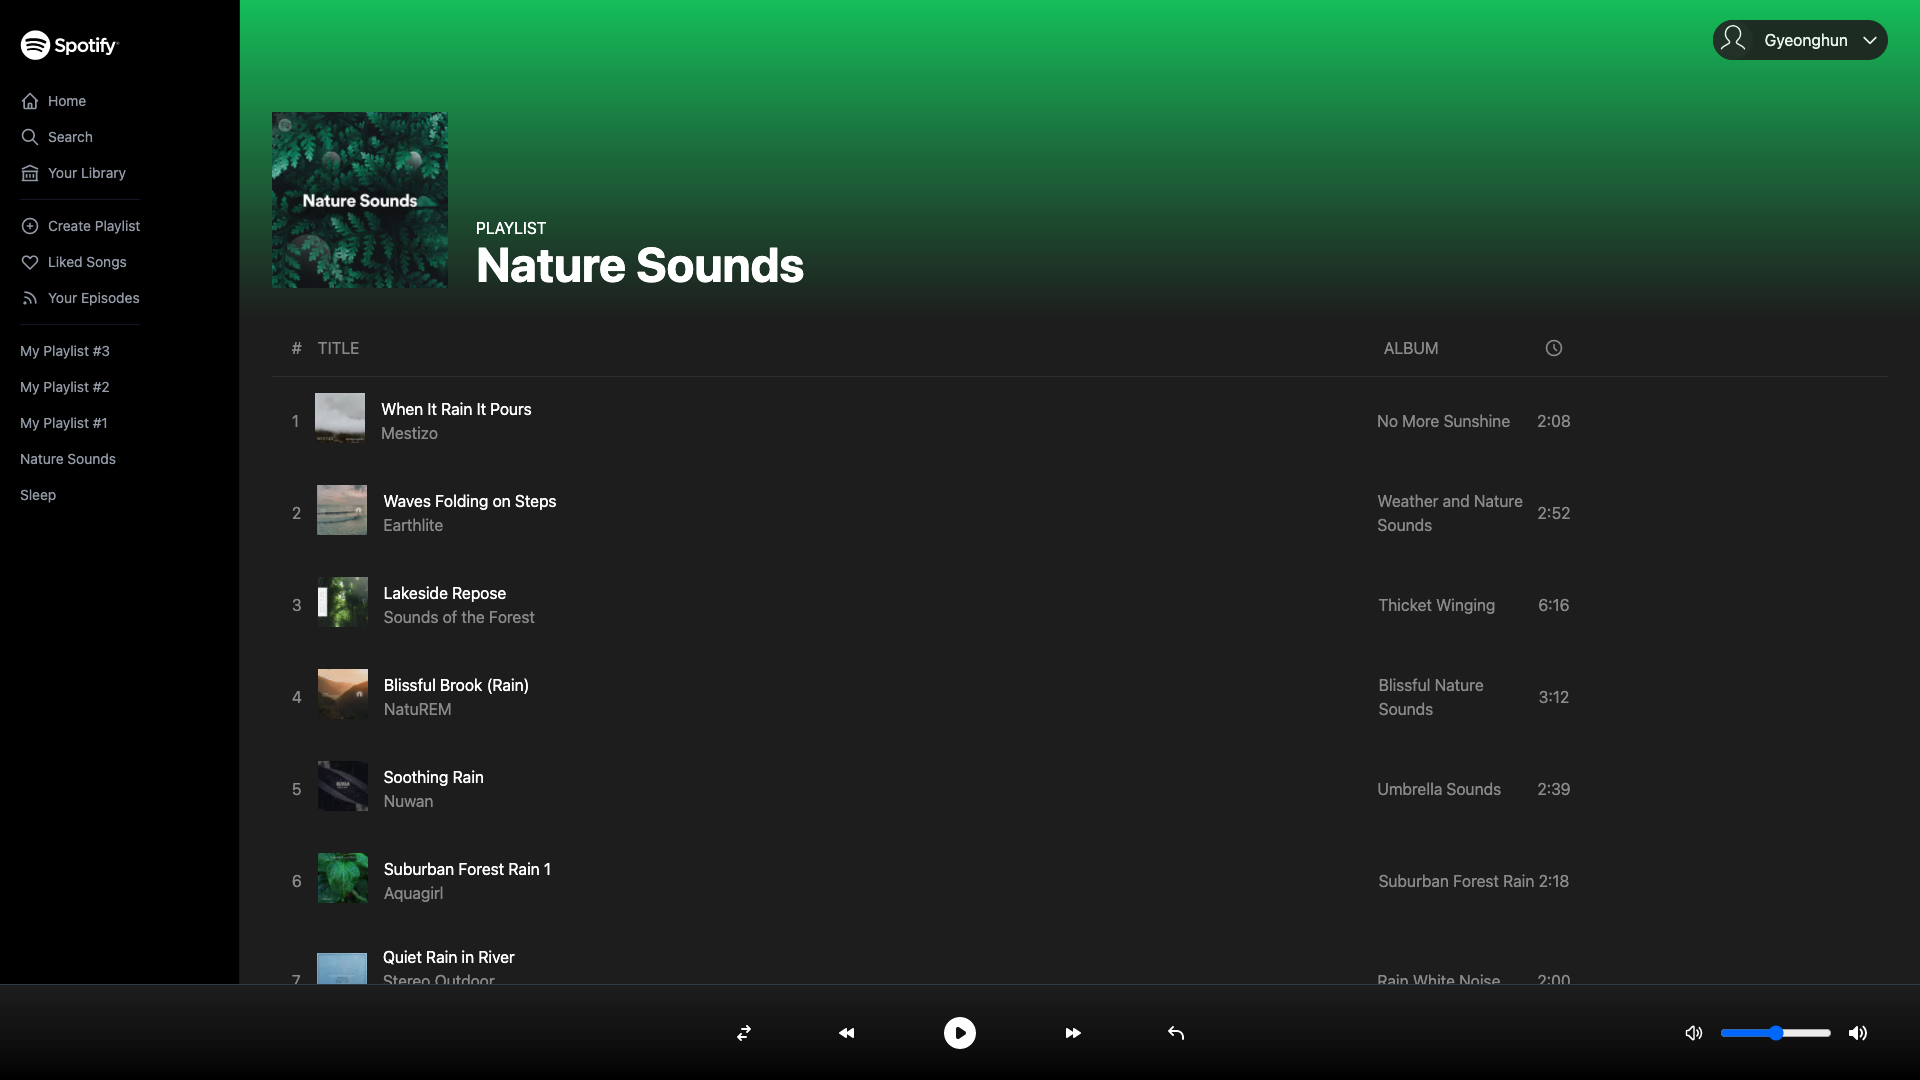Click the Nature Sounds playlist heading
1920x1080 pixels.
(x=640, y=265)
